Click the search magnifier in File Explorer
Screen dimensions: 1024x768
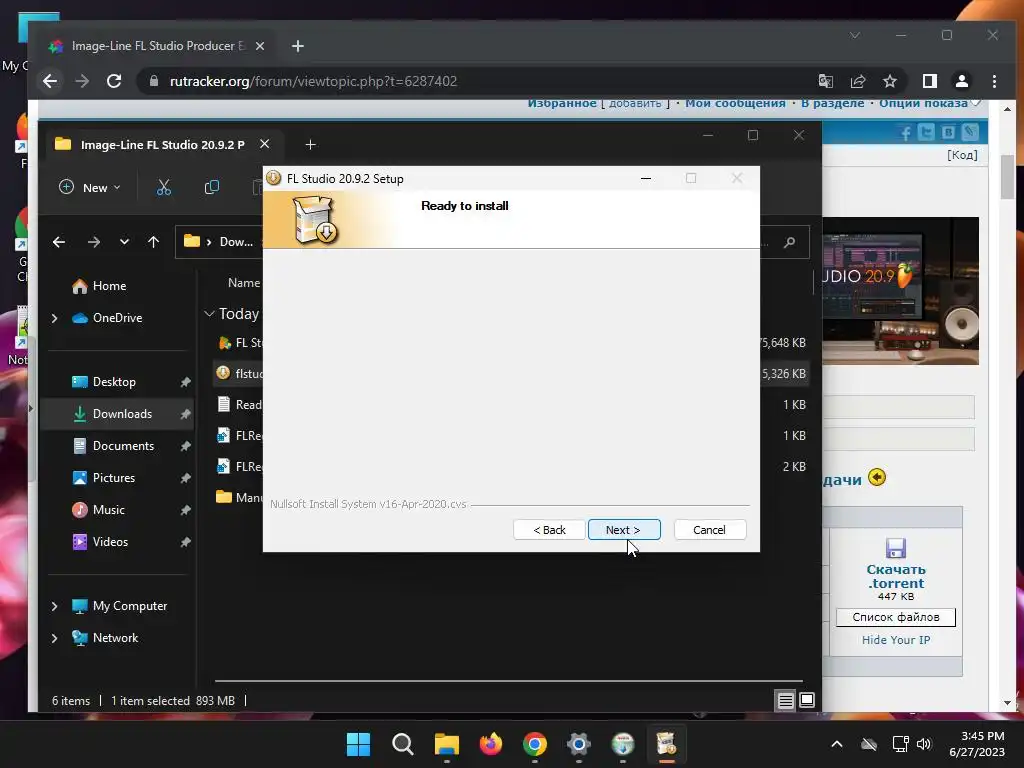tap(789, 242)
